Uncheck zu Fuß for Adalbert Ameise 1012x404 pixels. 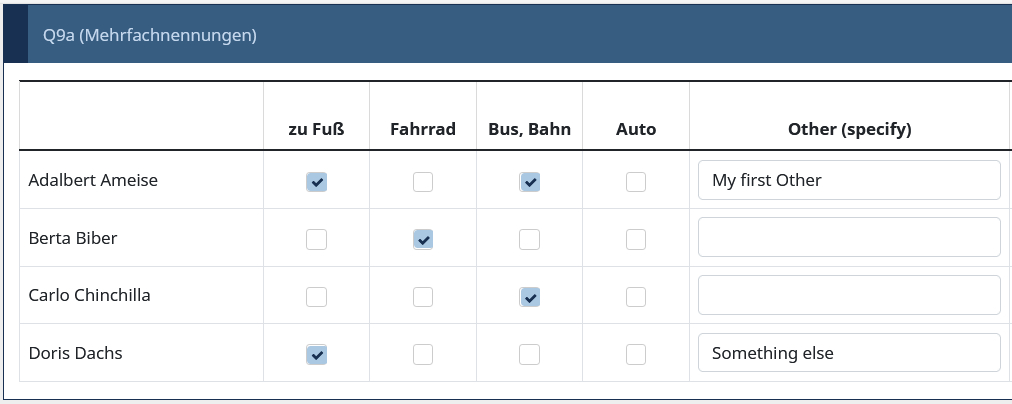(316, 182)
